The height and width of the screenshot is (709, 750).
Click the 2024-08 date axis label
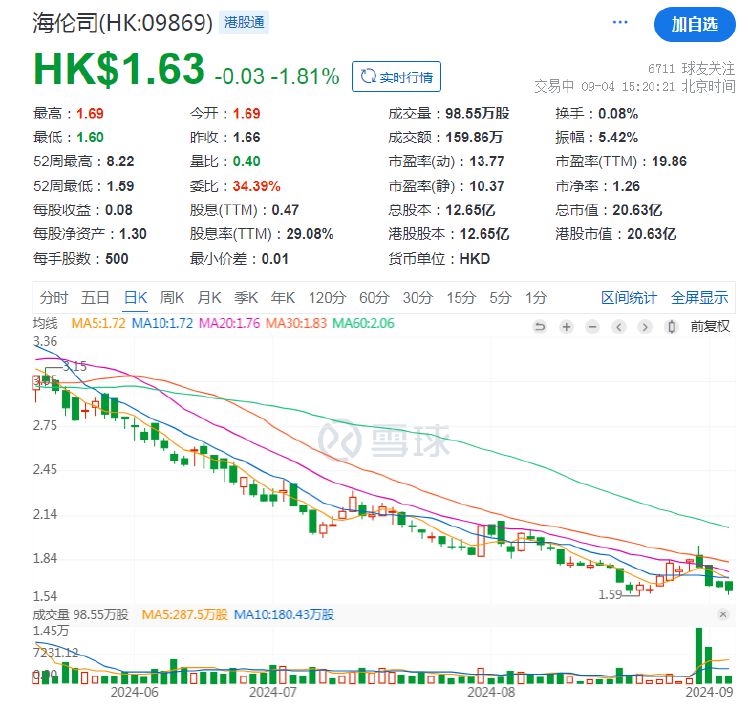point(491,692)
